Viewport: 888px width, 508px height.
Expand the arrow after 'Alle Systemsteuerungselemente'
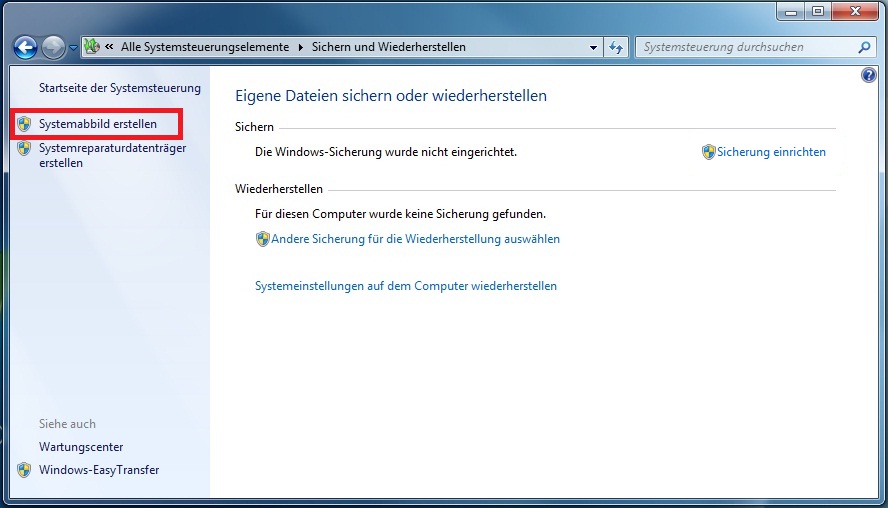pyautogui.click(x=301, y=47)
